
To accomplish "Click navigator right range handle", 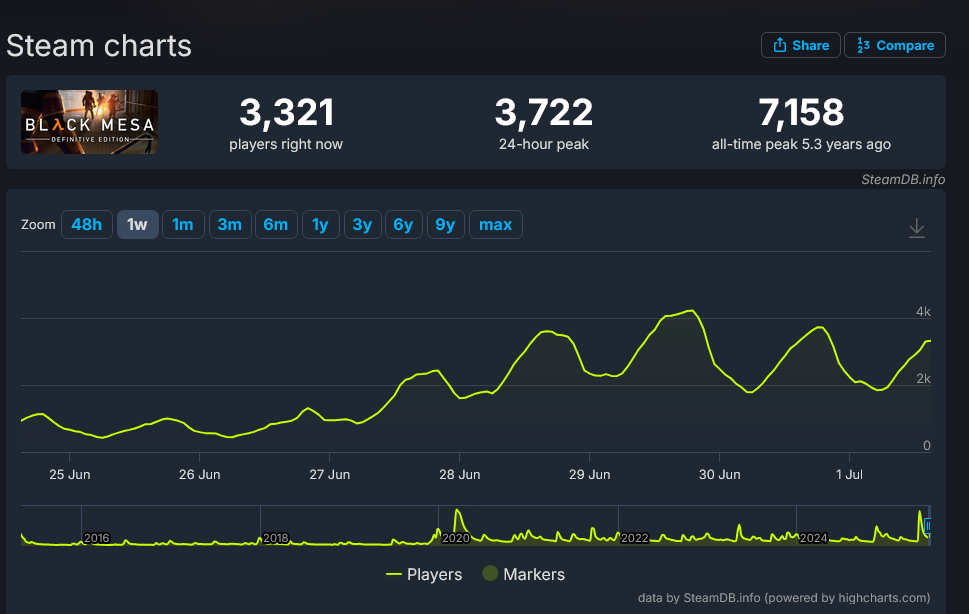I will [928, 526].
